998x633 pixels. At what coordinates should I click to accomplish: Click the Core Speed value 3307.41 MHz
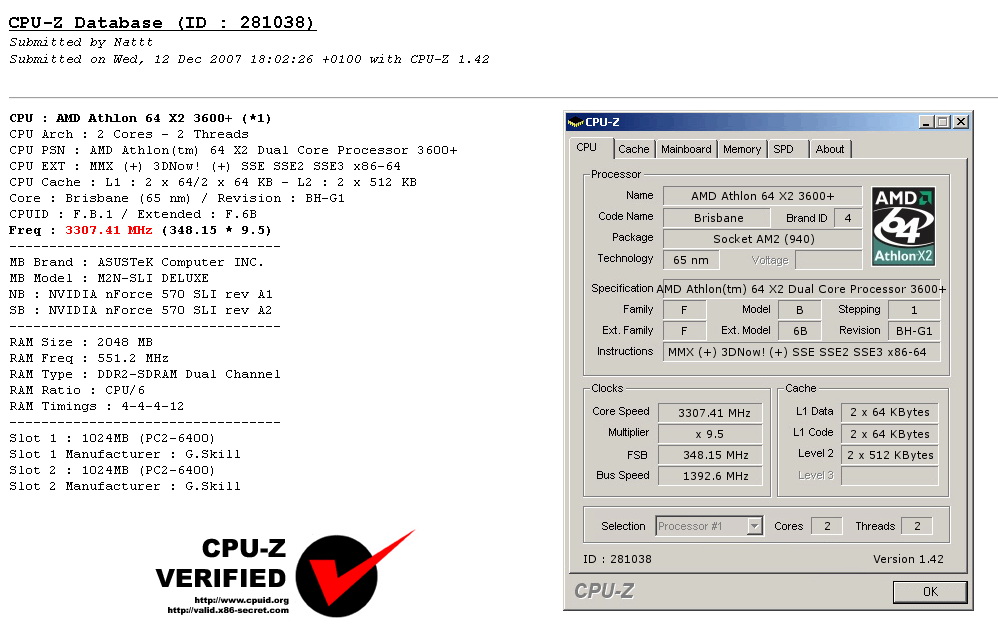[710, 412]
